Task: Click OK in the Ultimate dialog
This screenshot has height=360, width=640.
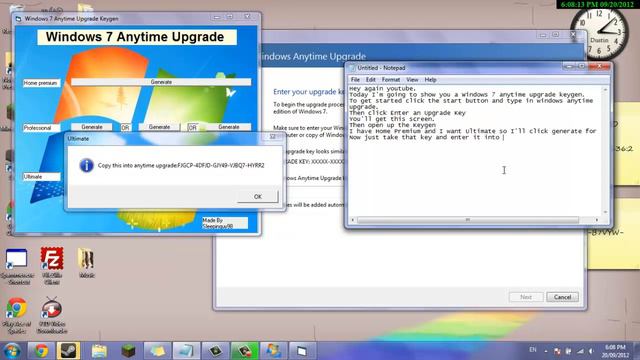Action: (x=258, y=196)
